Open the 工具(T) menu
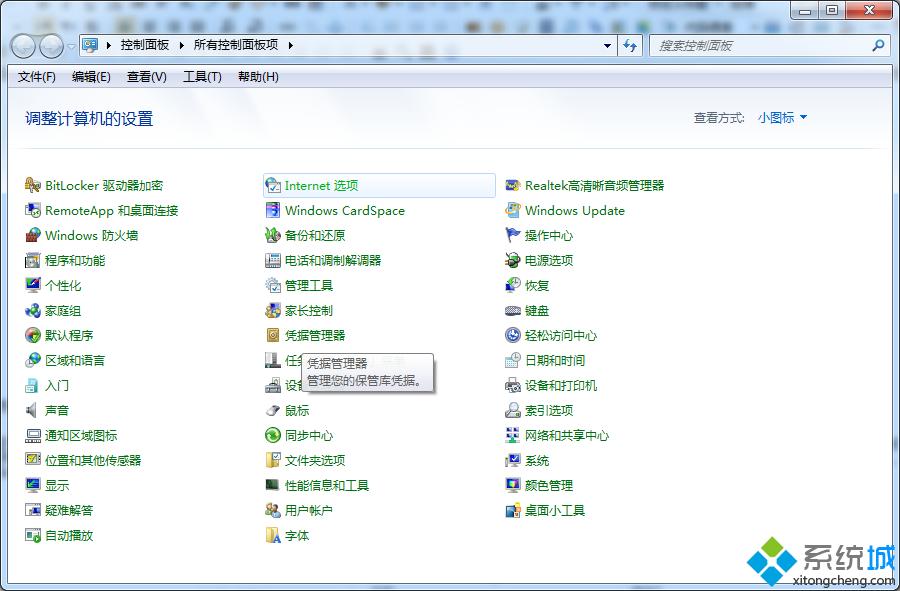 (x=202, y=77)
